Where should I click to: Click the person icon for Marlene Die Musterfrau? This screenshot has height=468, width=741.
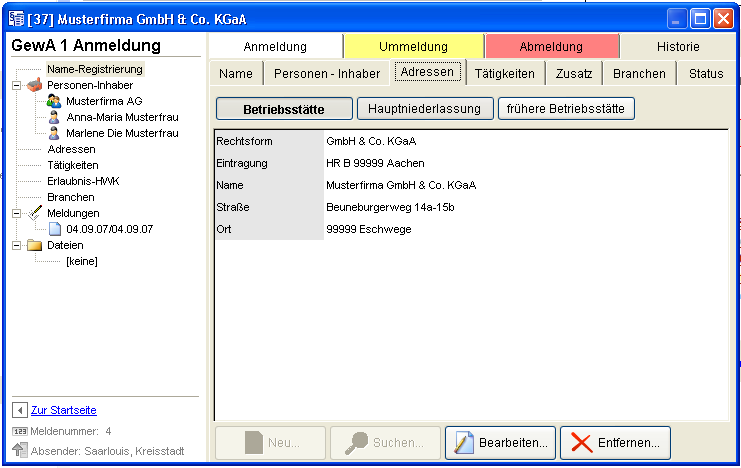point(54,133)
